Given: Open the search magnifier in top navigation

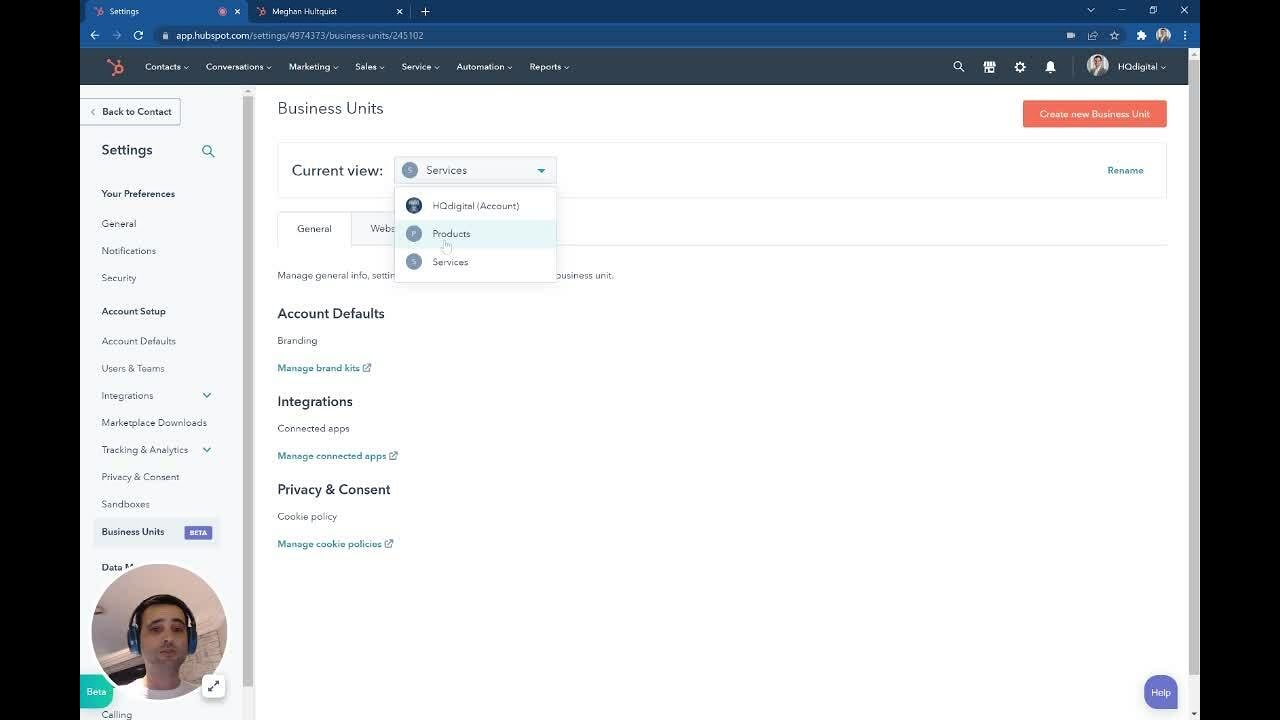Looking at the screenshot, I should click(x=958, y=67).
